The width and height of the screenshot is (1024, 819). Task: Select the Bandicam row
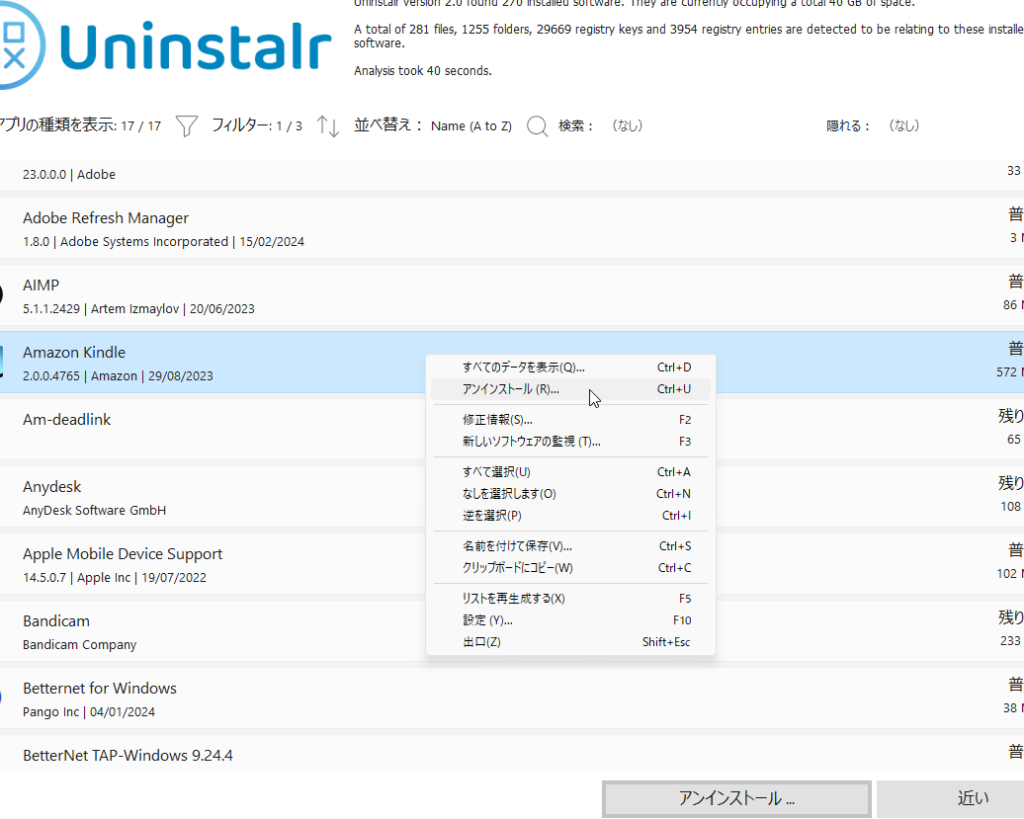(512, 632)
